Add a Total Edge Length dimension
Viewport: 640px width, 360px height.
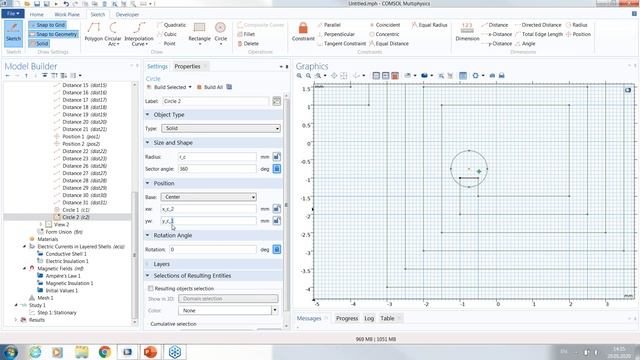click(539, 34)
